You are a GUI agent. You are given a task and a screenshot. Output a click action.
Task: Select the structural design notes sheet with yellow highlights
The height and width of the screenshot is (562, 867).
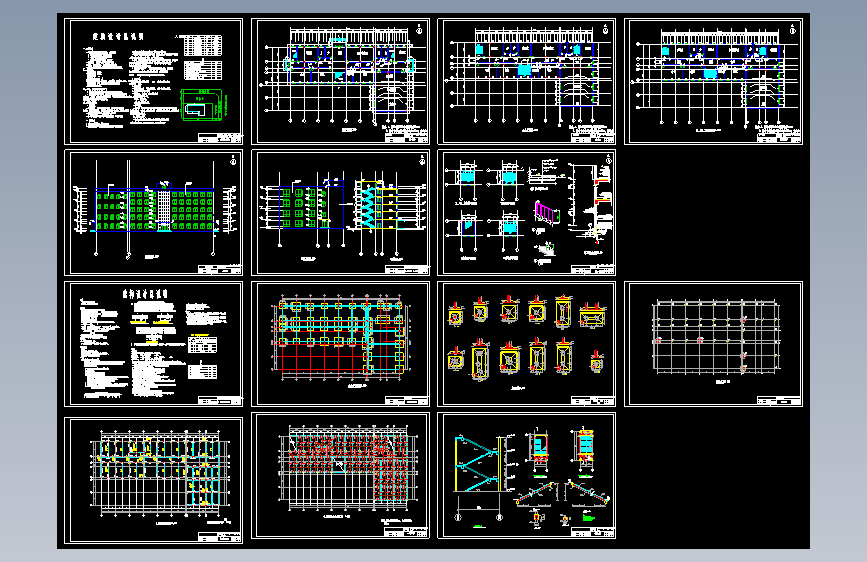click(153, 344)
